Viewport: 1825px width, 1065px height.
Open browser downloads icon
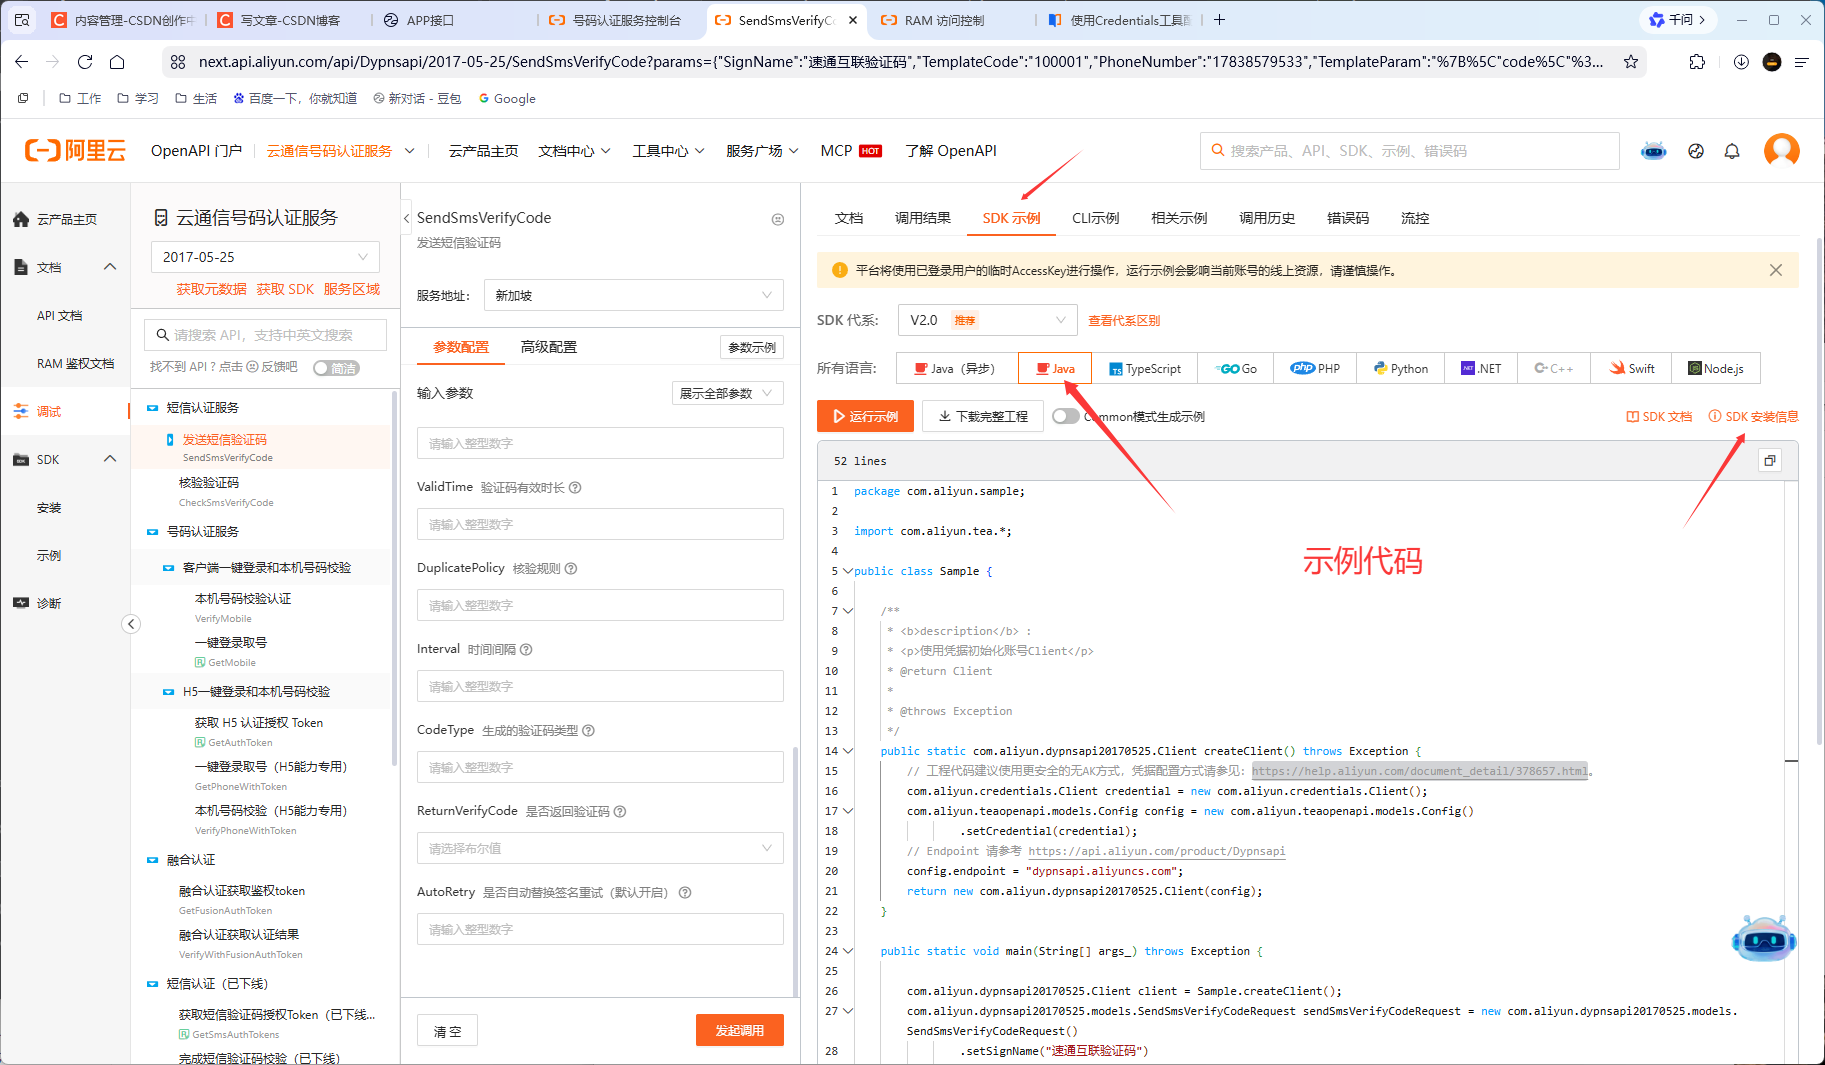1741,62
